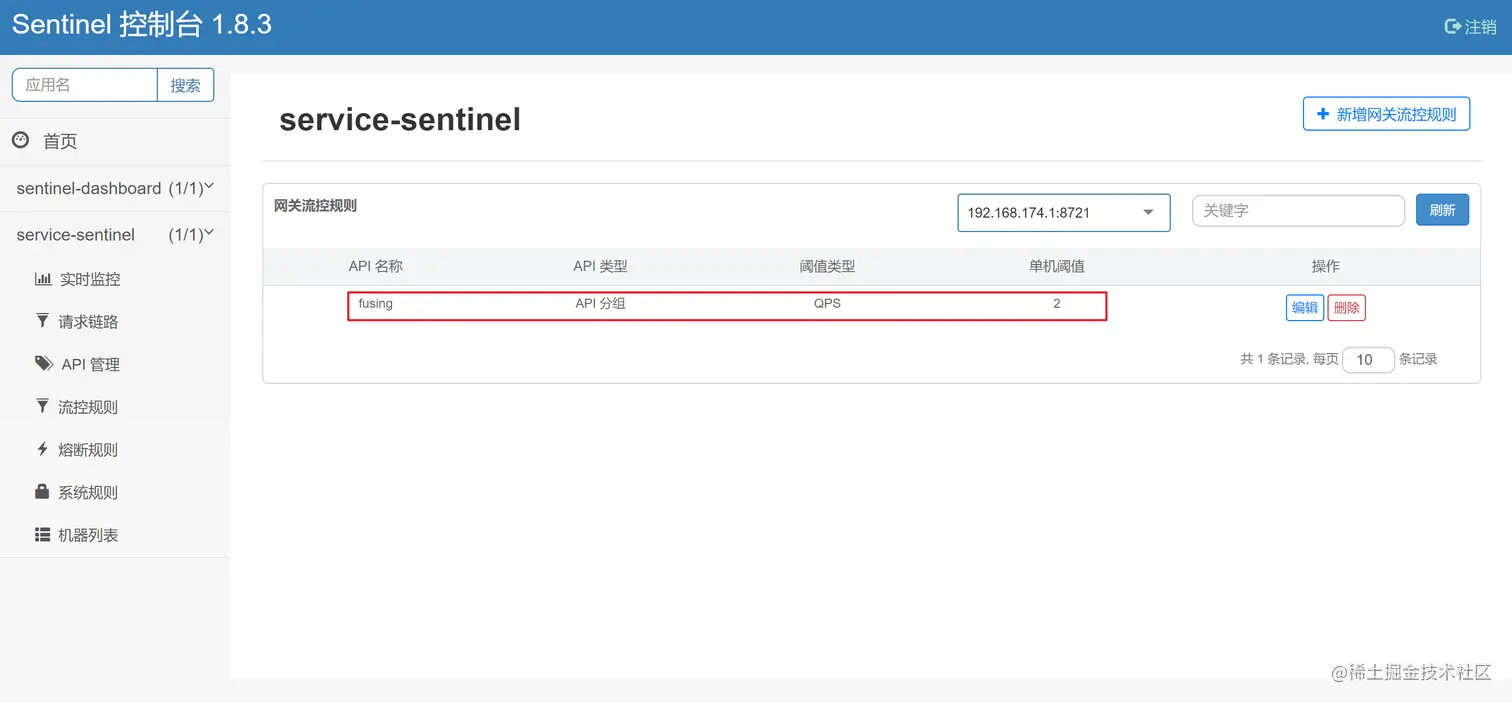Open the 192.168.174.1:8721 machine dropdown
This screenshot has height=703, width=1512.
point(1064,212)
